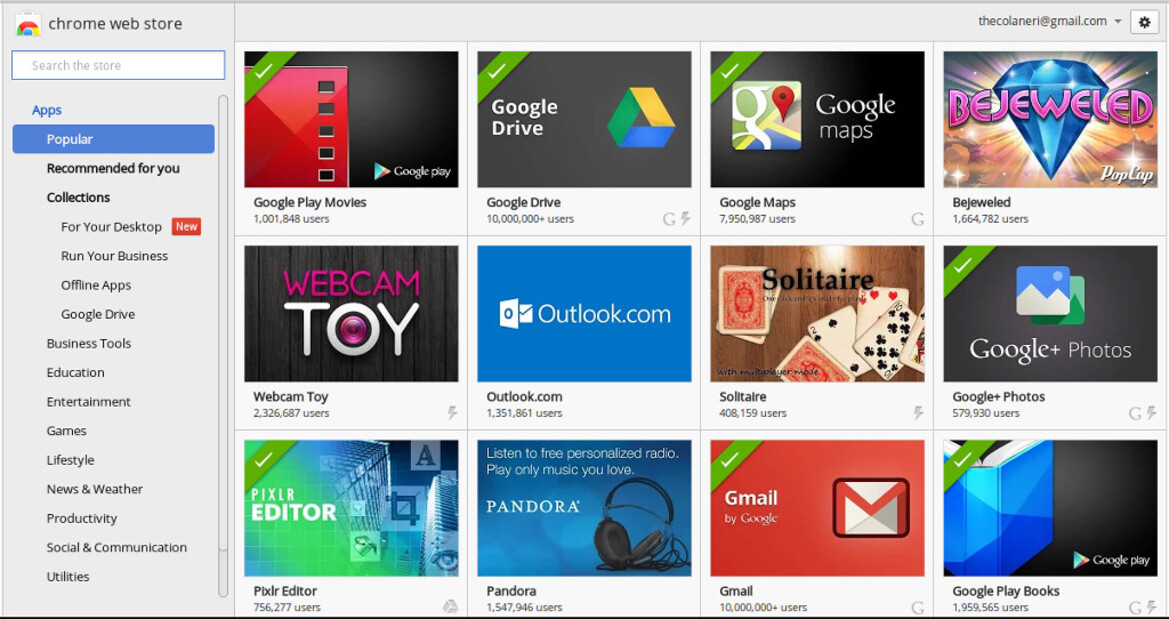Image resolution: width=1169 pixels, height=619 pixels.
Task: Click the "1,351,861 users" count text
Action: click(524, 413)
